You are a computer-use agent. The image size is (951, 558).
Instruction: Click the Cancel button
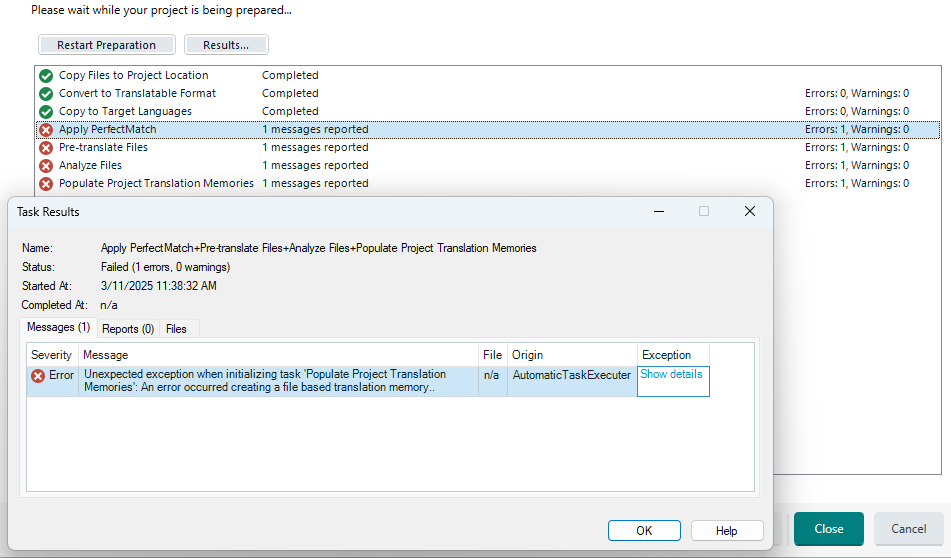pyautogui.click(x=909, y=529)
